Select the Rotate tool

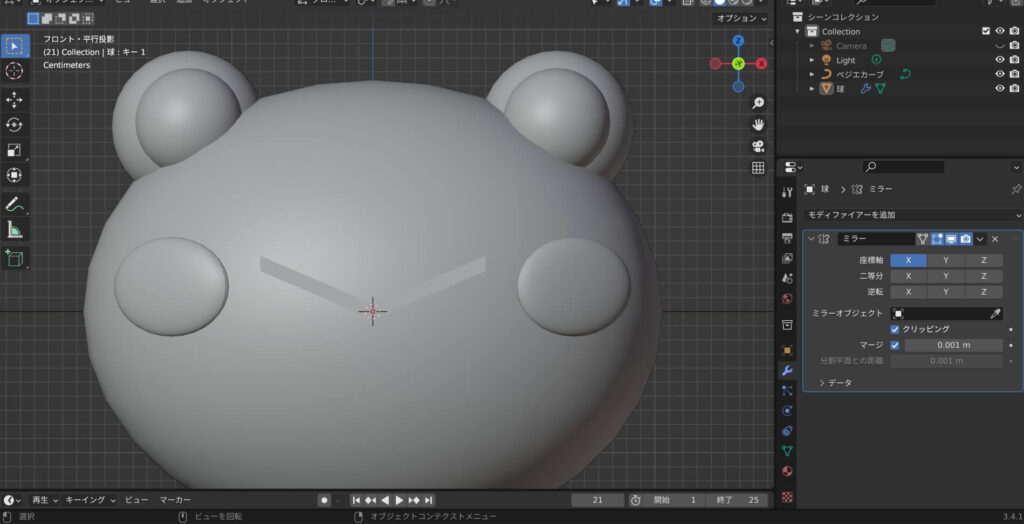(x=15, y=125)
